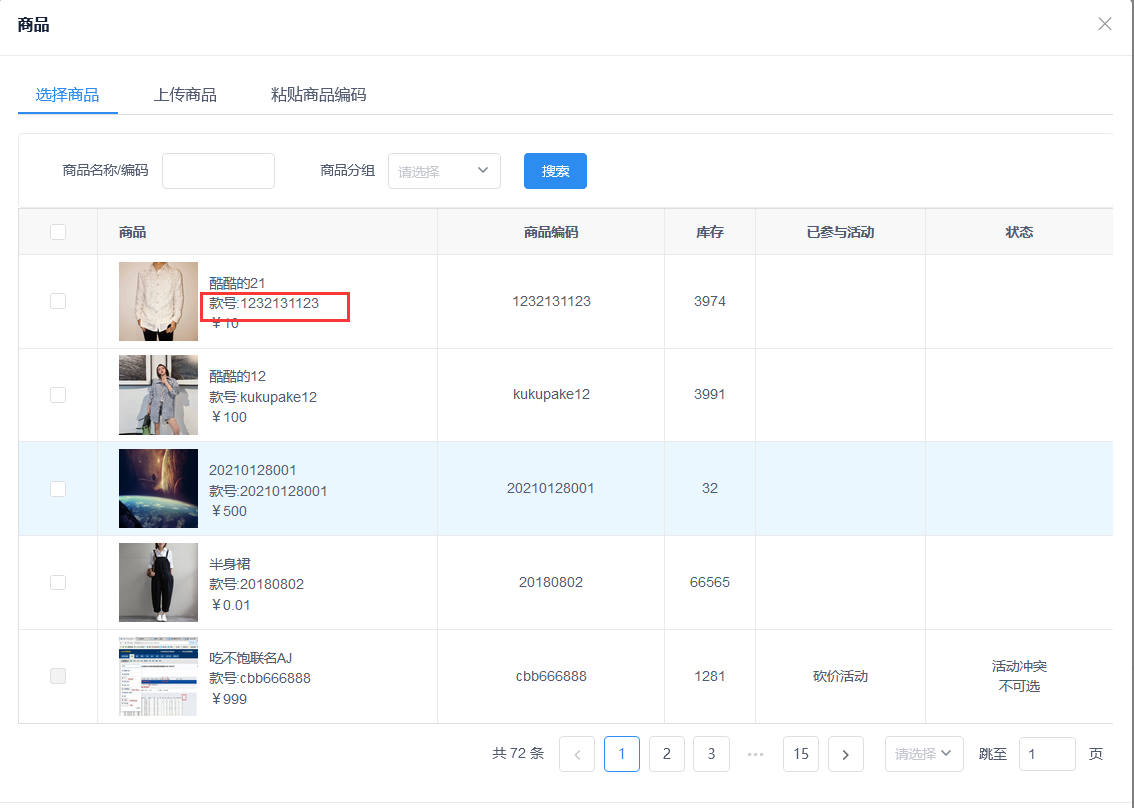This screenshot has height=808, width=1134.
Task: Click product code cell kukupake12
Action: [x=551, y=394]
